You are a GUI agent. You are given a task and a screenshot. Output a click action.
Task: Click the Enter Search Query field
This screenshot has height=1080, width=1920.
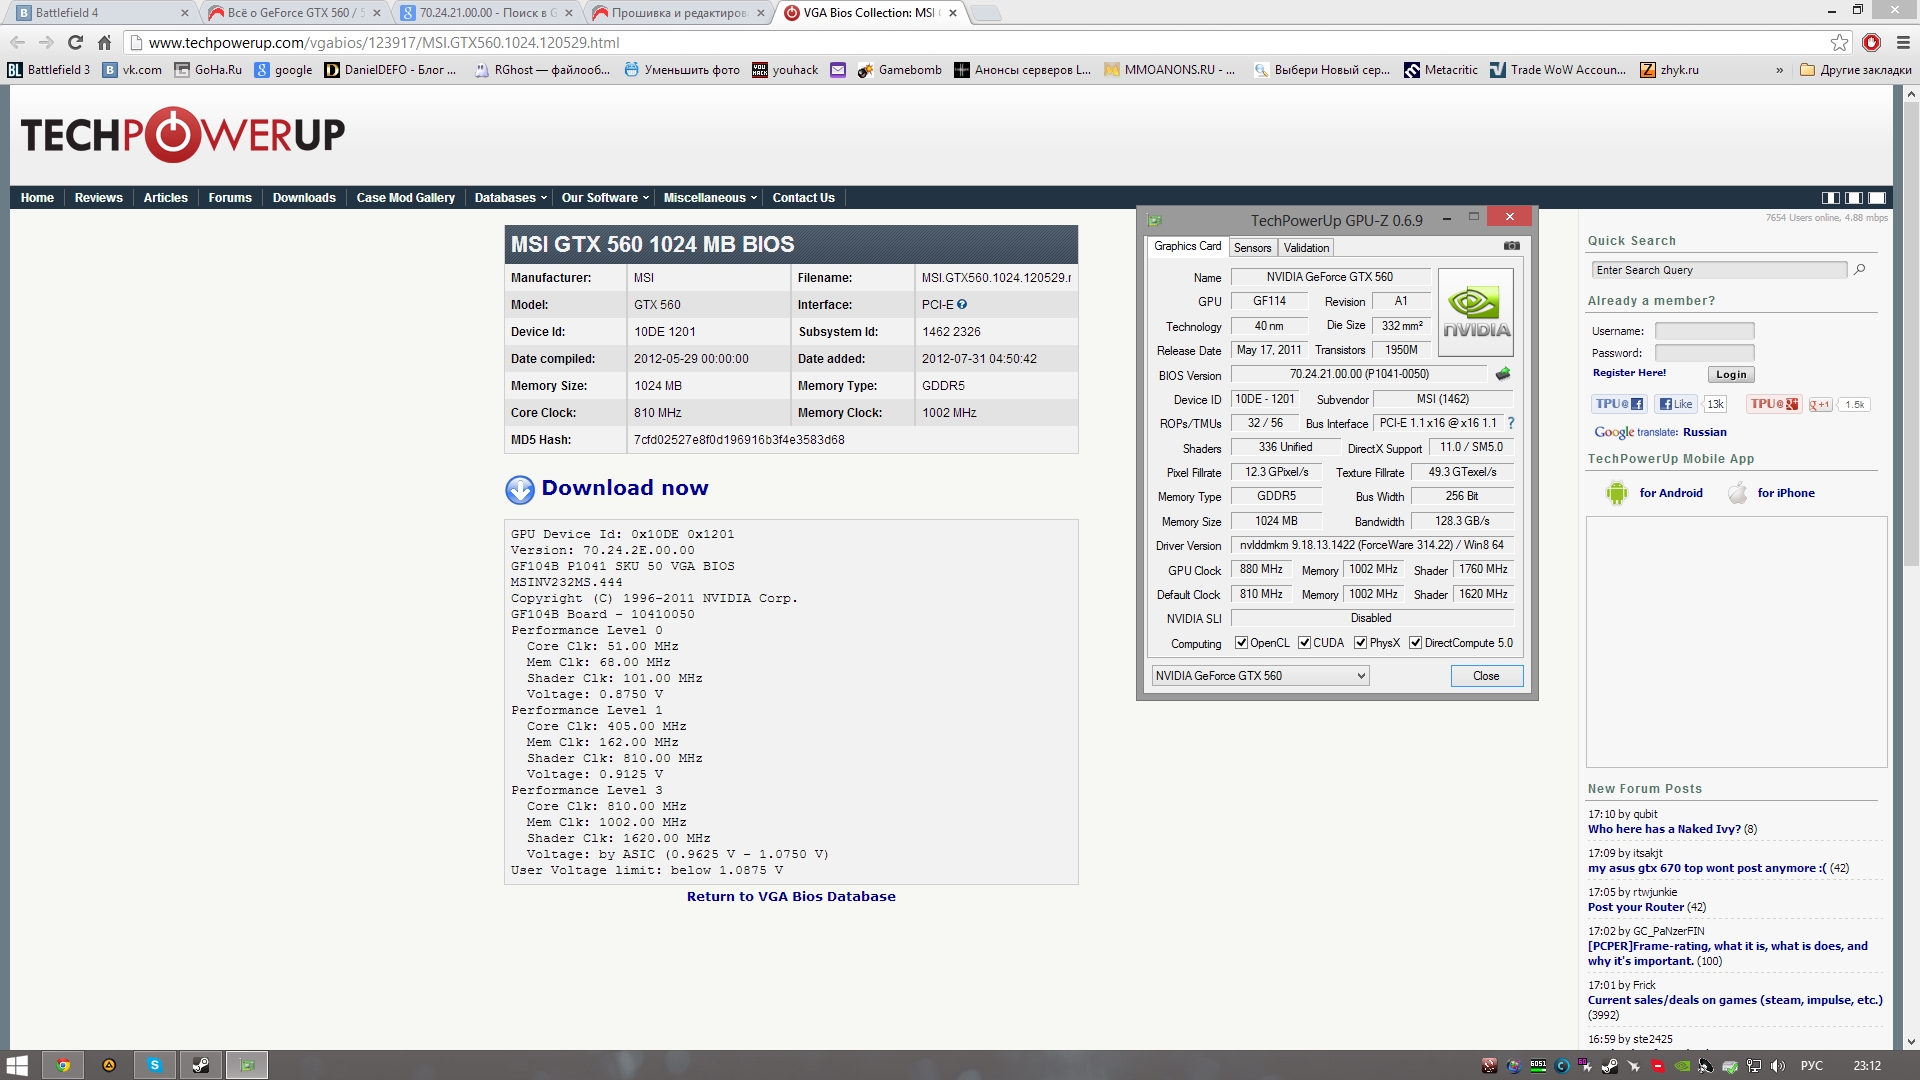[1718, 270]
